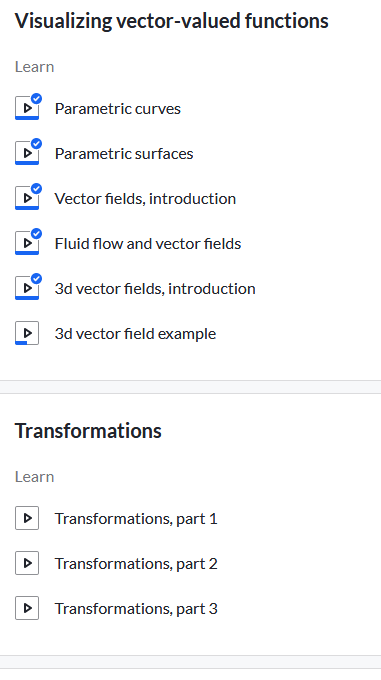Go to Vector fields, introduction lesson
Image resolution: width=381 pixels, height=680 pixels.
point(145,199)
